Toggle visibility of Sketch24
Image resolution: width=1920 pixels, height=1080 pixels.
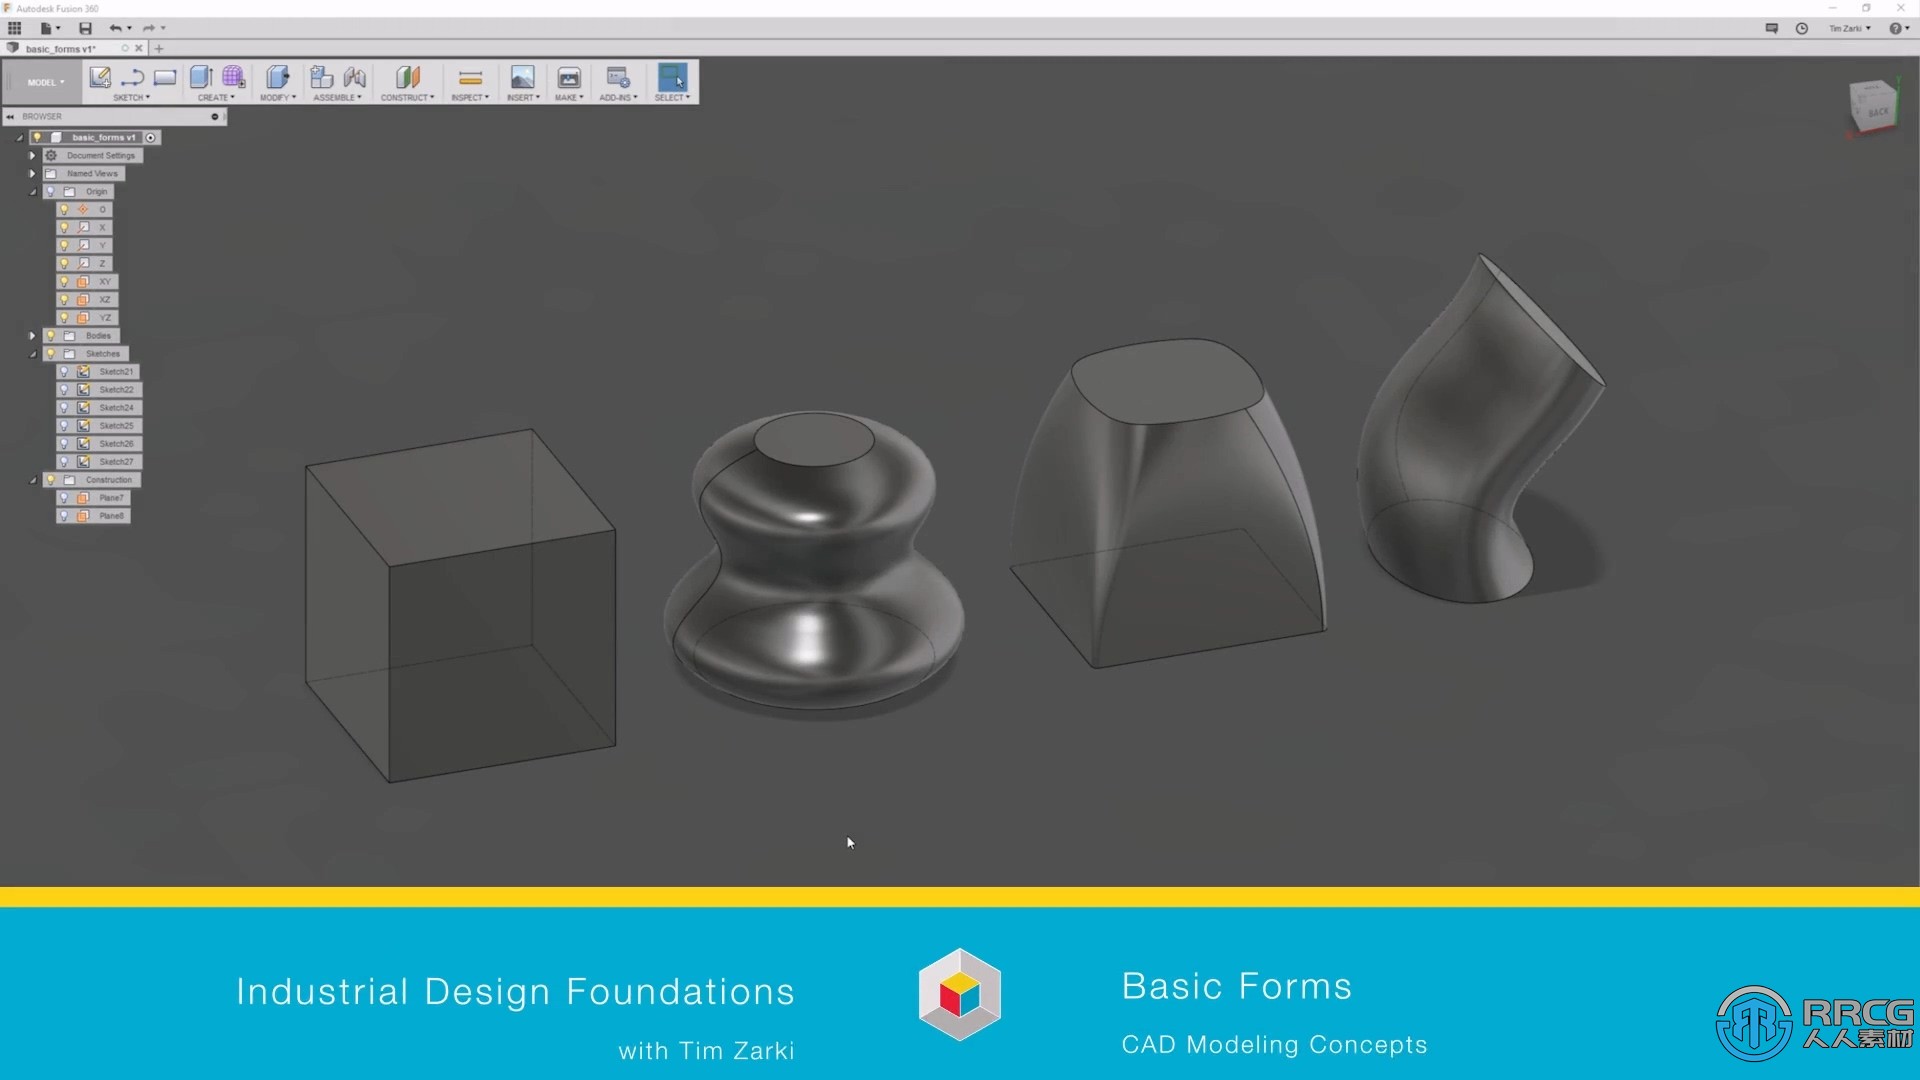65,408
